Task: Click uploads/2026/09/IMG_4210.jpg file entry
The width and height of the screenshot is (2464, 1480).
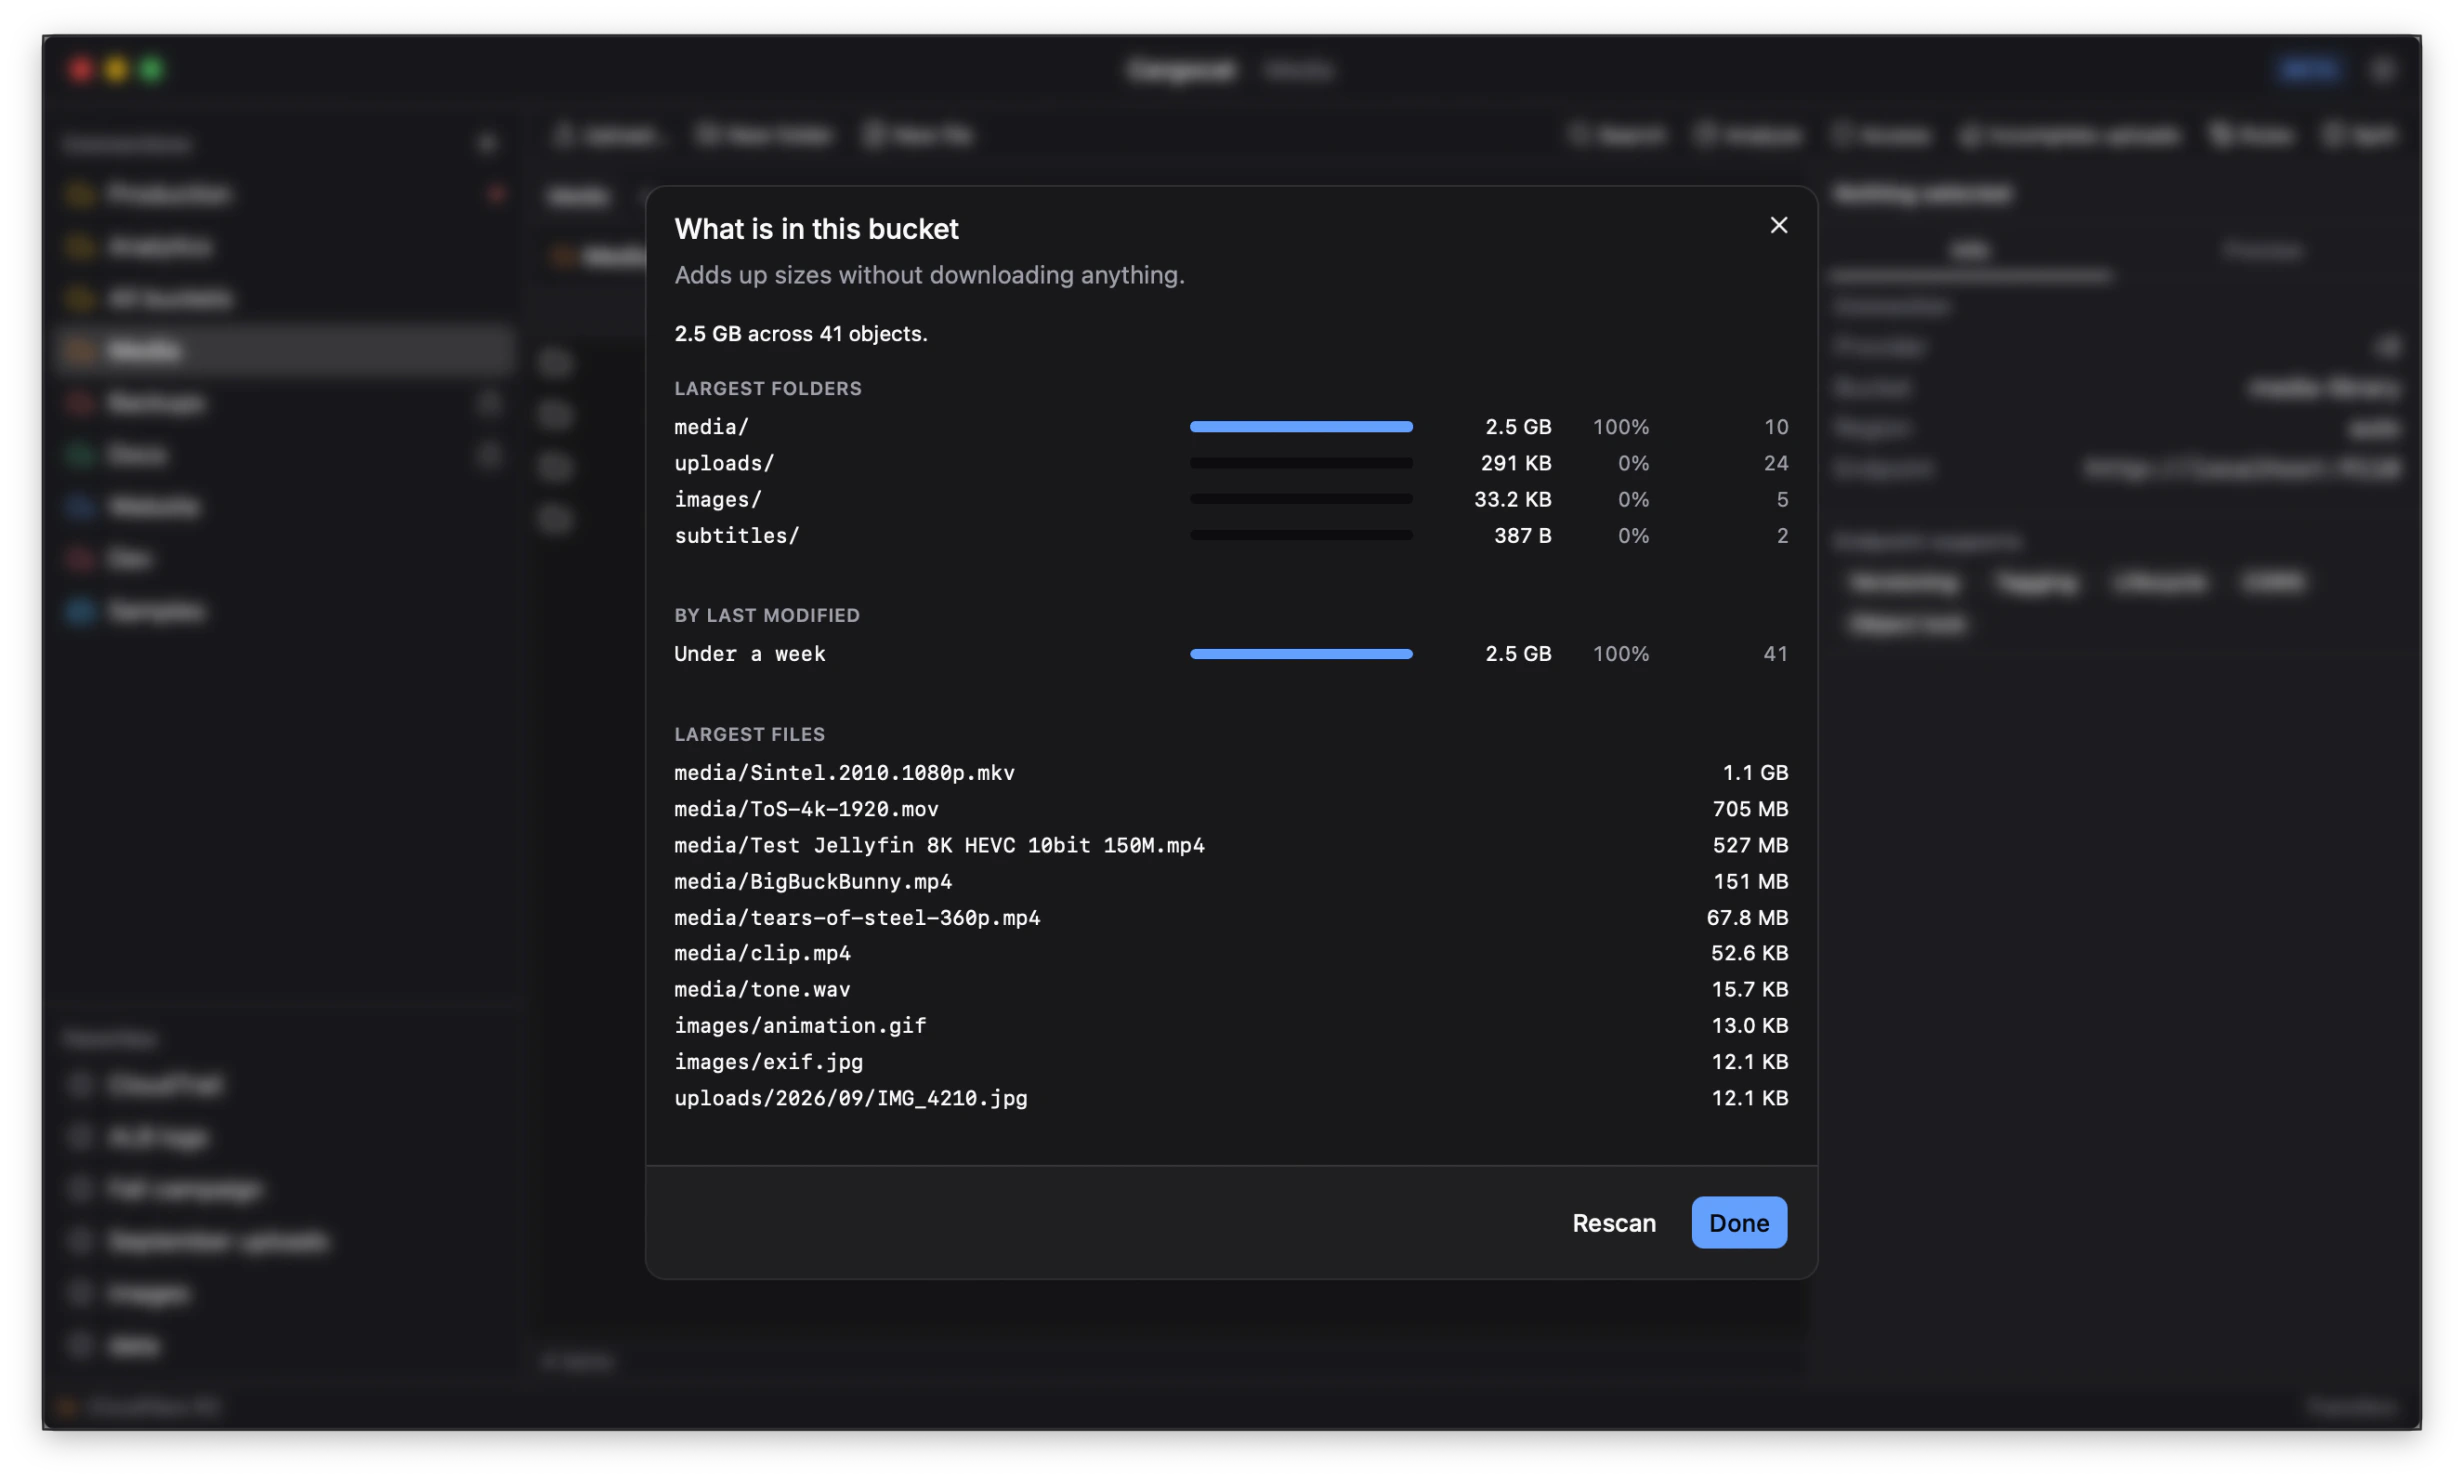Action: point(1231,1097)
